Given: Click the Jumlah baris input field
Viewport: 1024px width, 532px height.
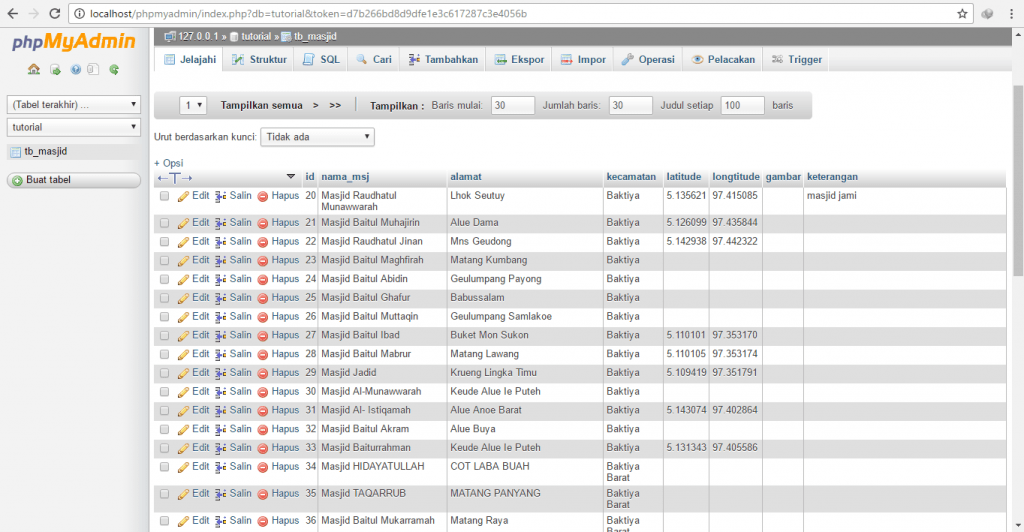Looking at the screenshot, I should [631, 105].
